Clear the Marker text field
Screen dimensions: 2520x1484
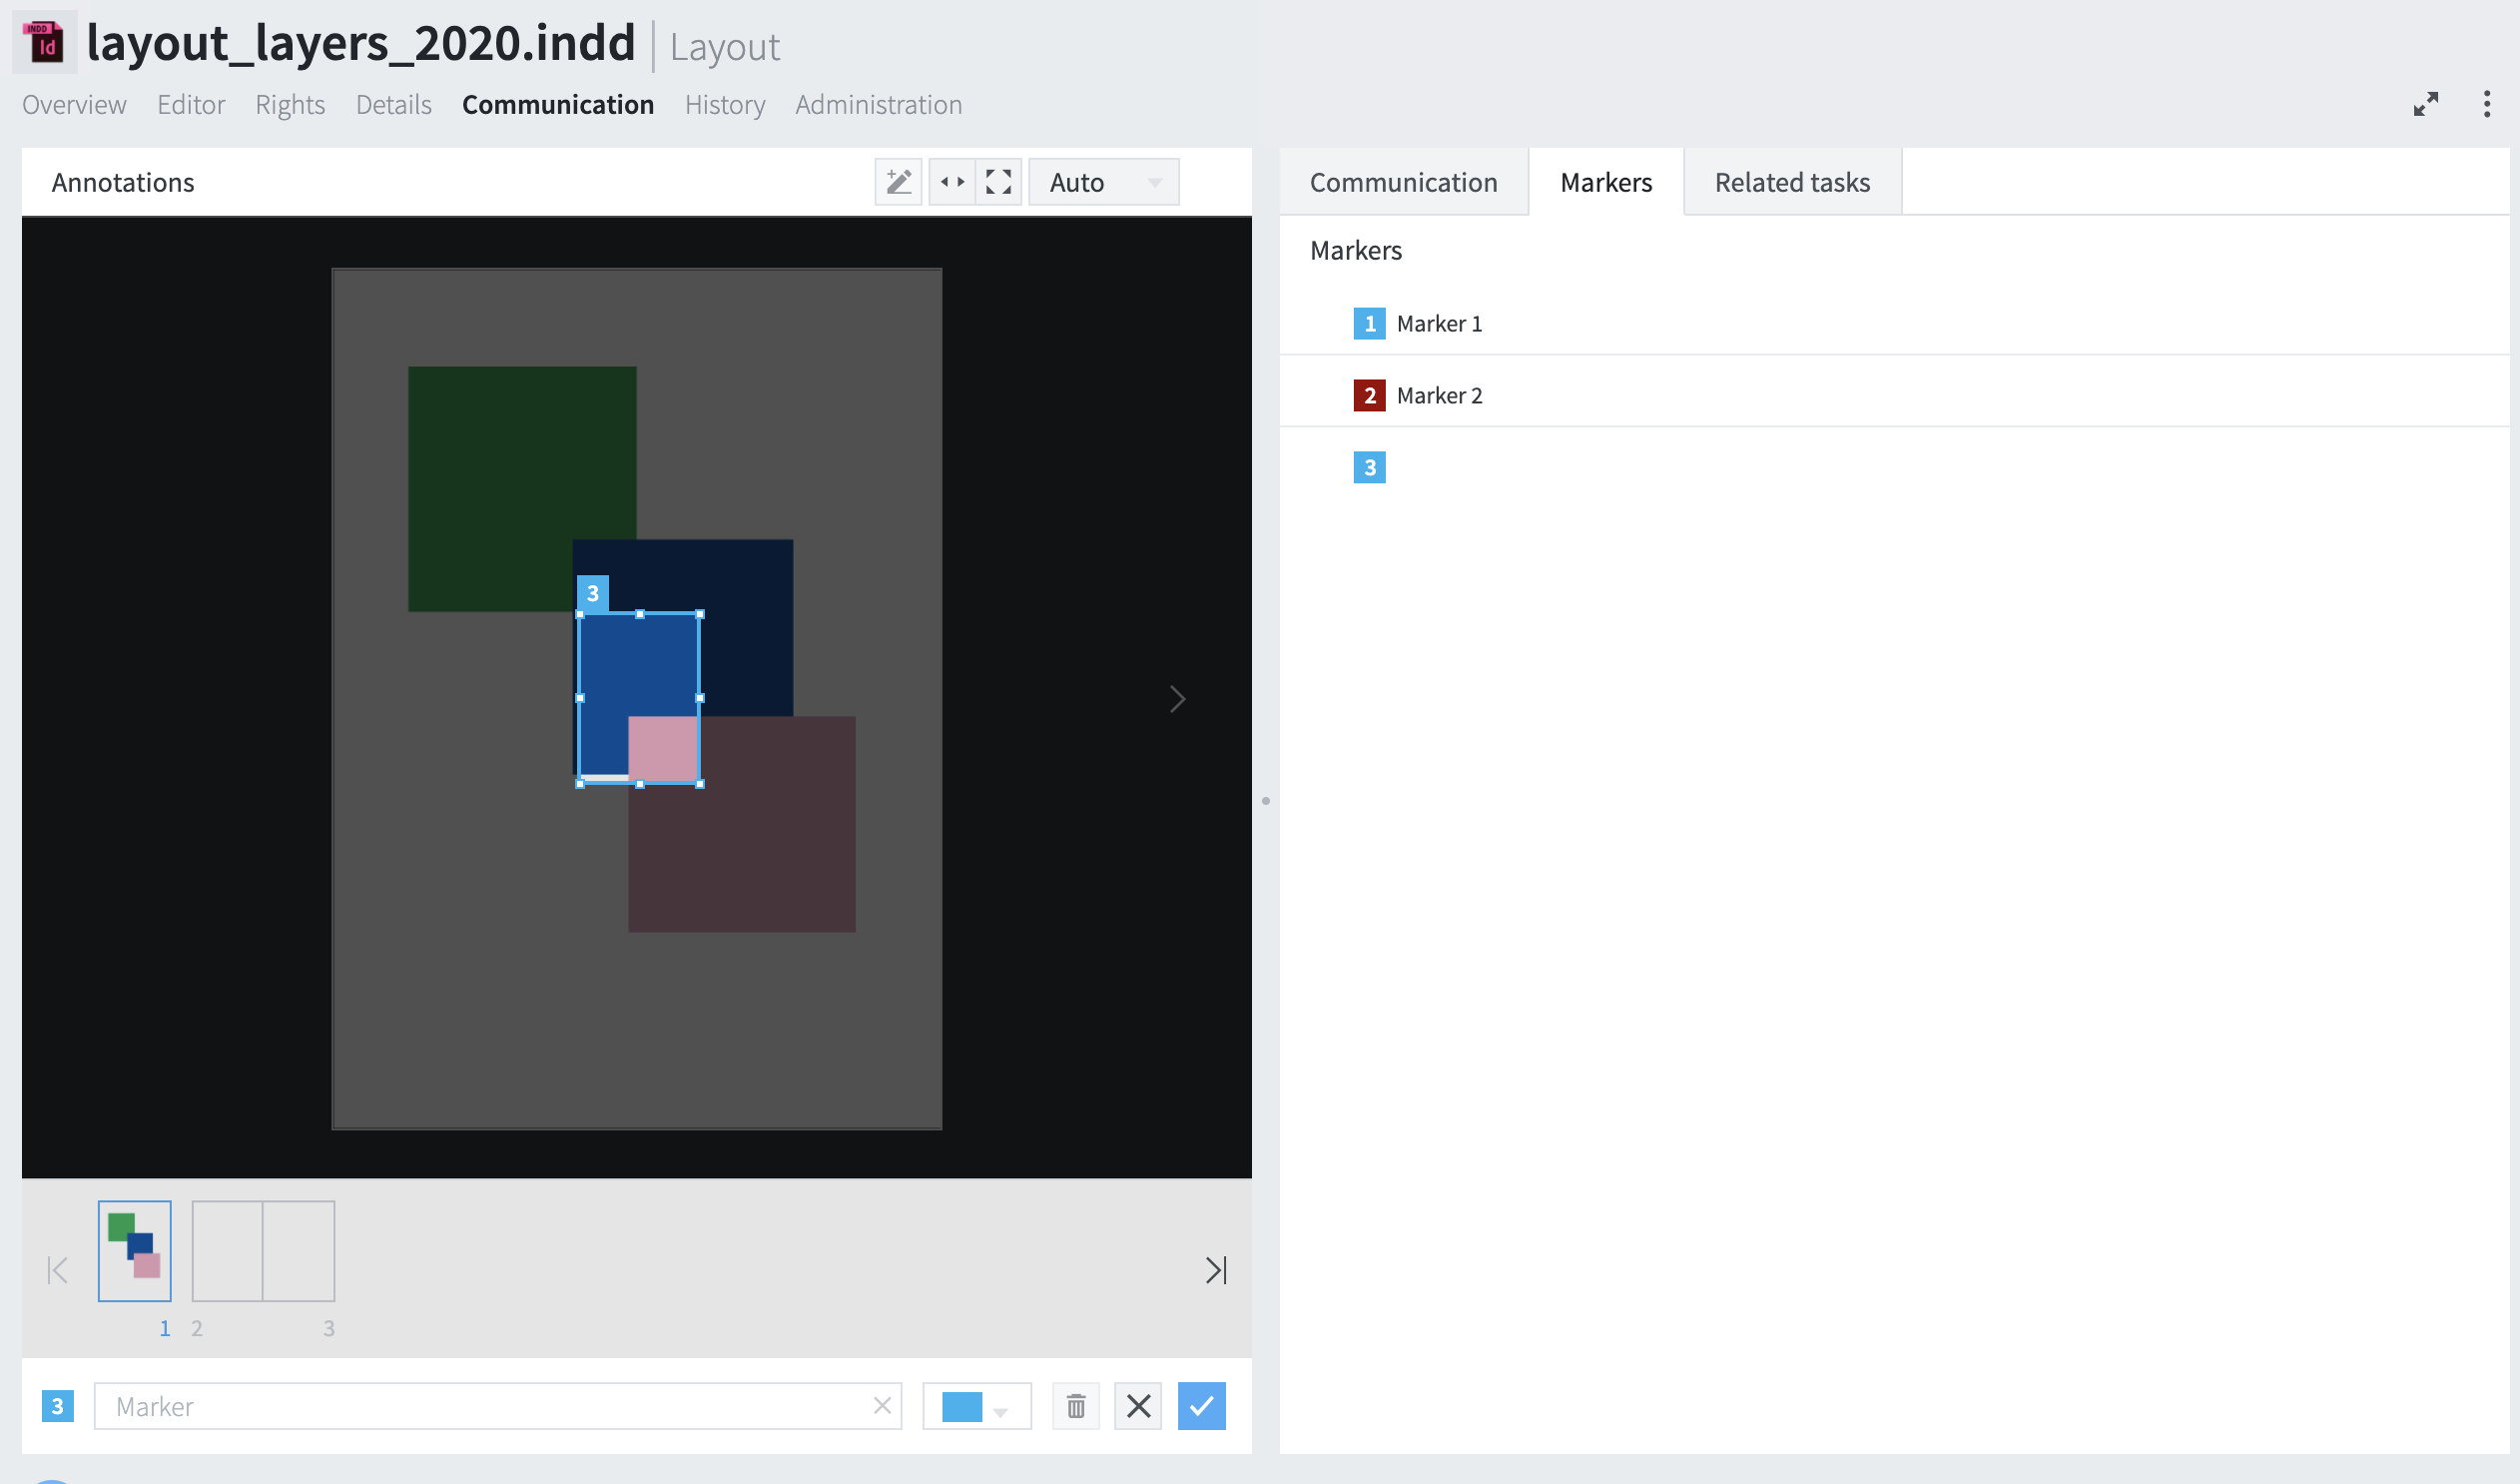tap(881, 1405)
